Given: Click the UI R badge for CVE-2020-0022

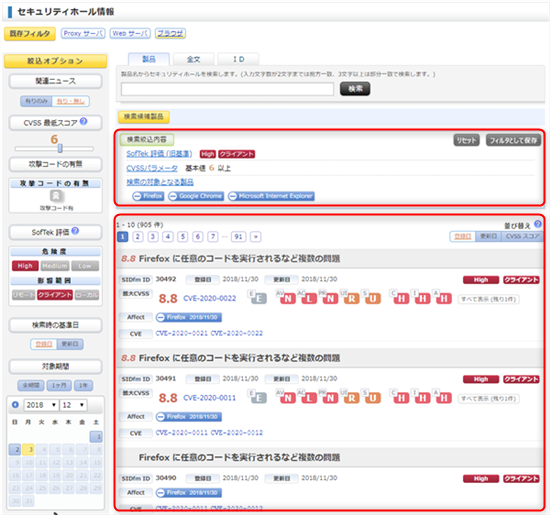Looking at the screenshot, I should [350, 297].
